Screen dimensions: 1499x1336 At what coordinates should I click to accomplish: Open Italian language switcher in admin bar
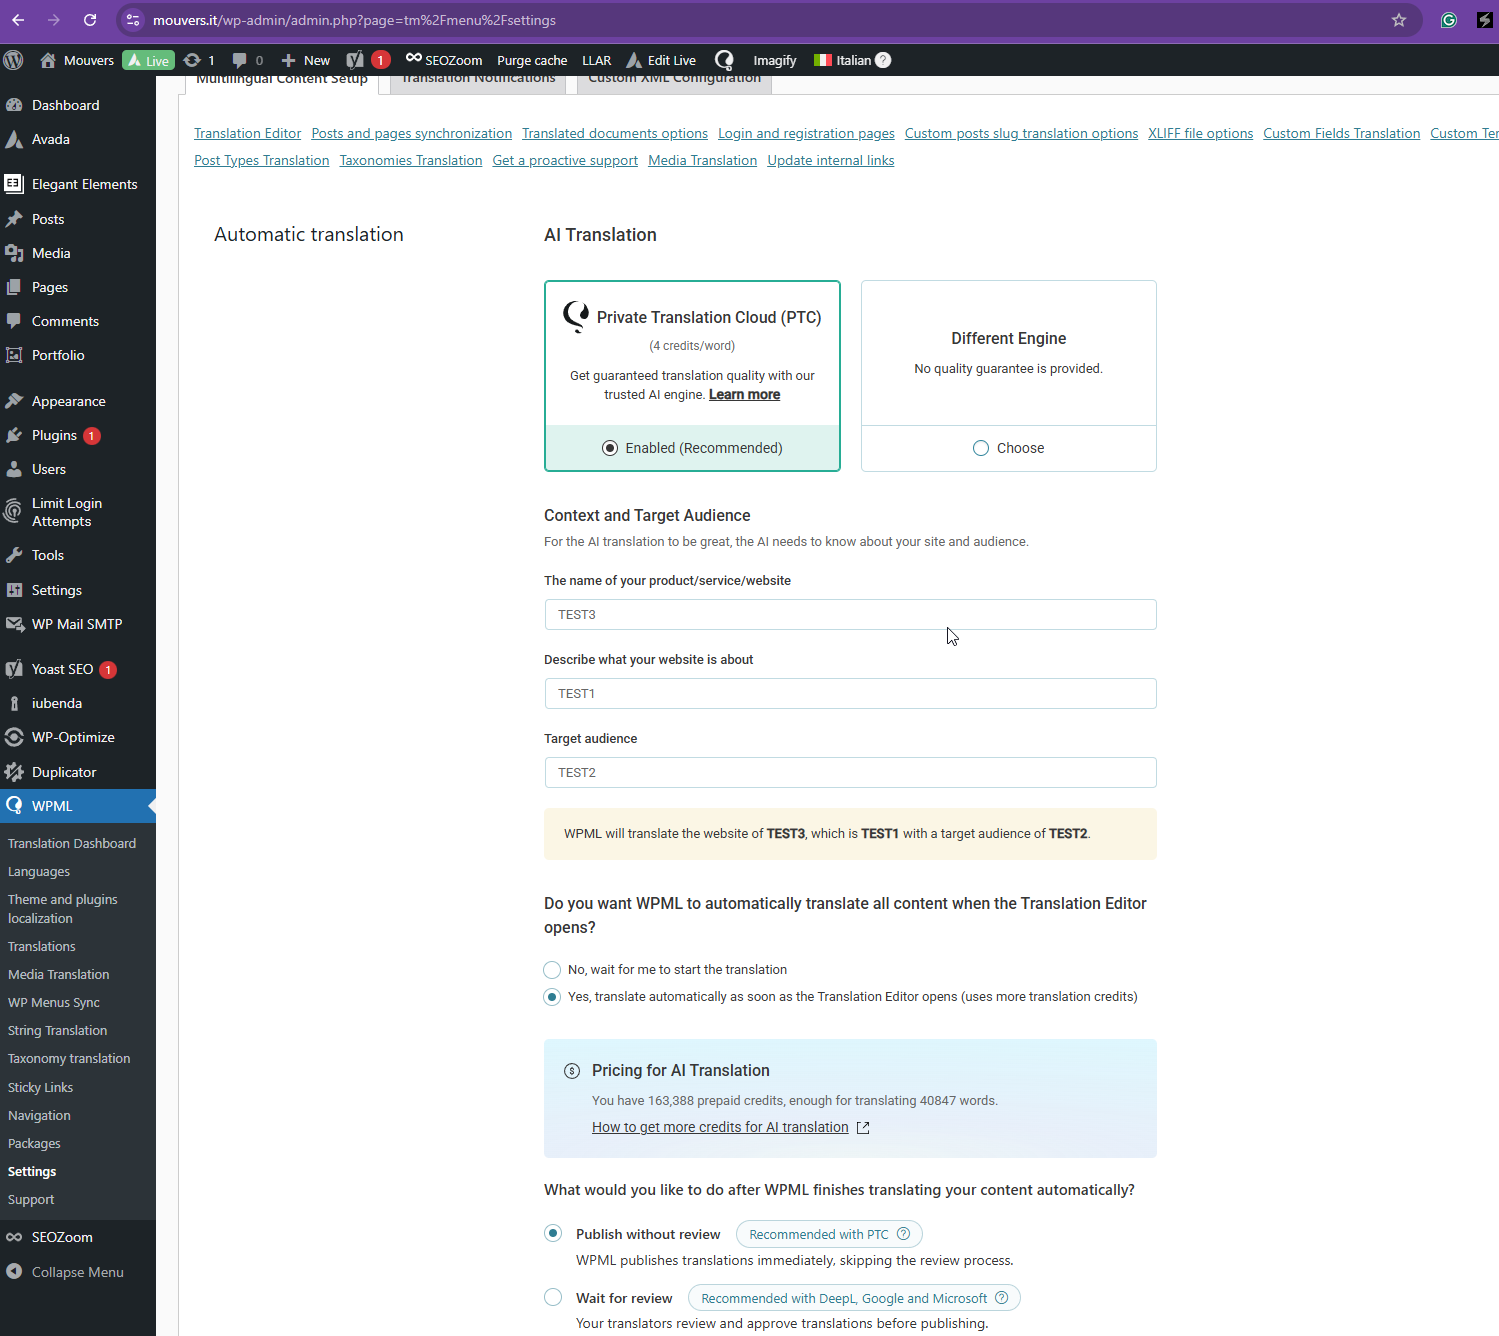pos(842,60)
